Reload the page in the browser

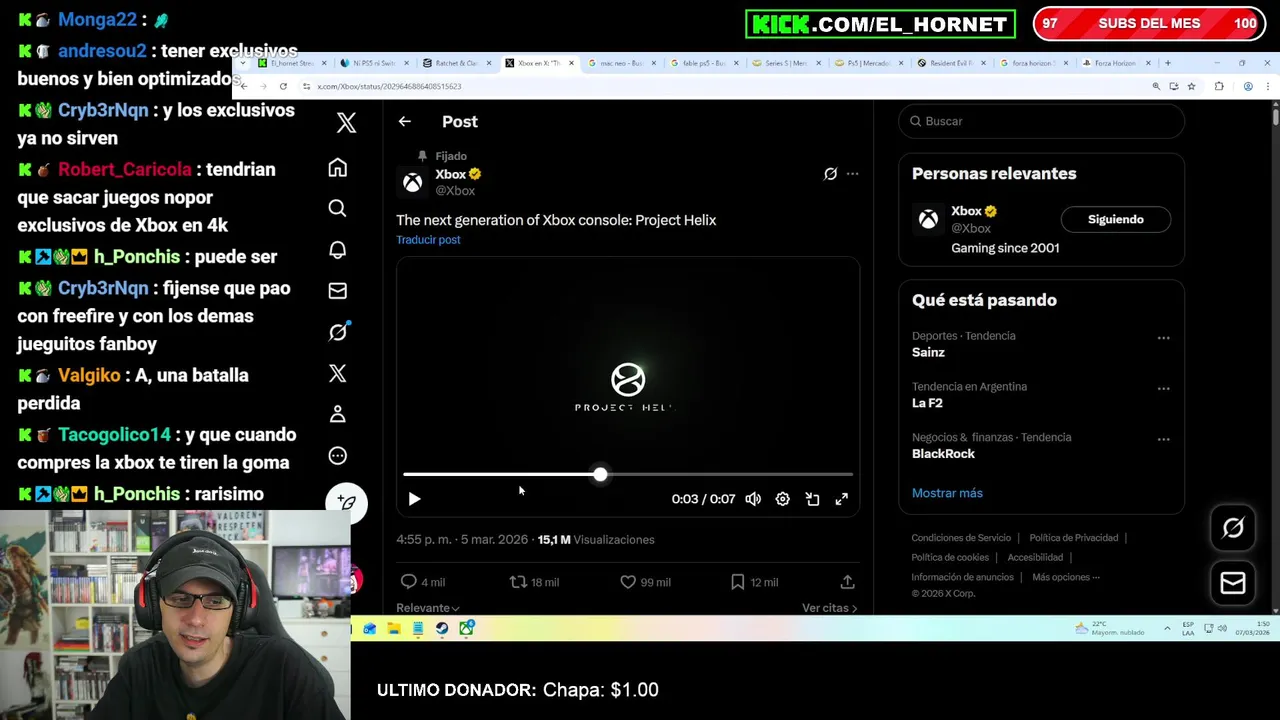pos(283,87)
